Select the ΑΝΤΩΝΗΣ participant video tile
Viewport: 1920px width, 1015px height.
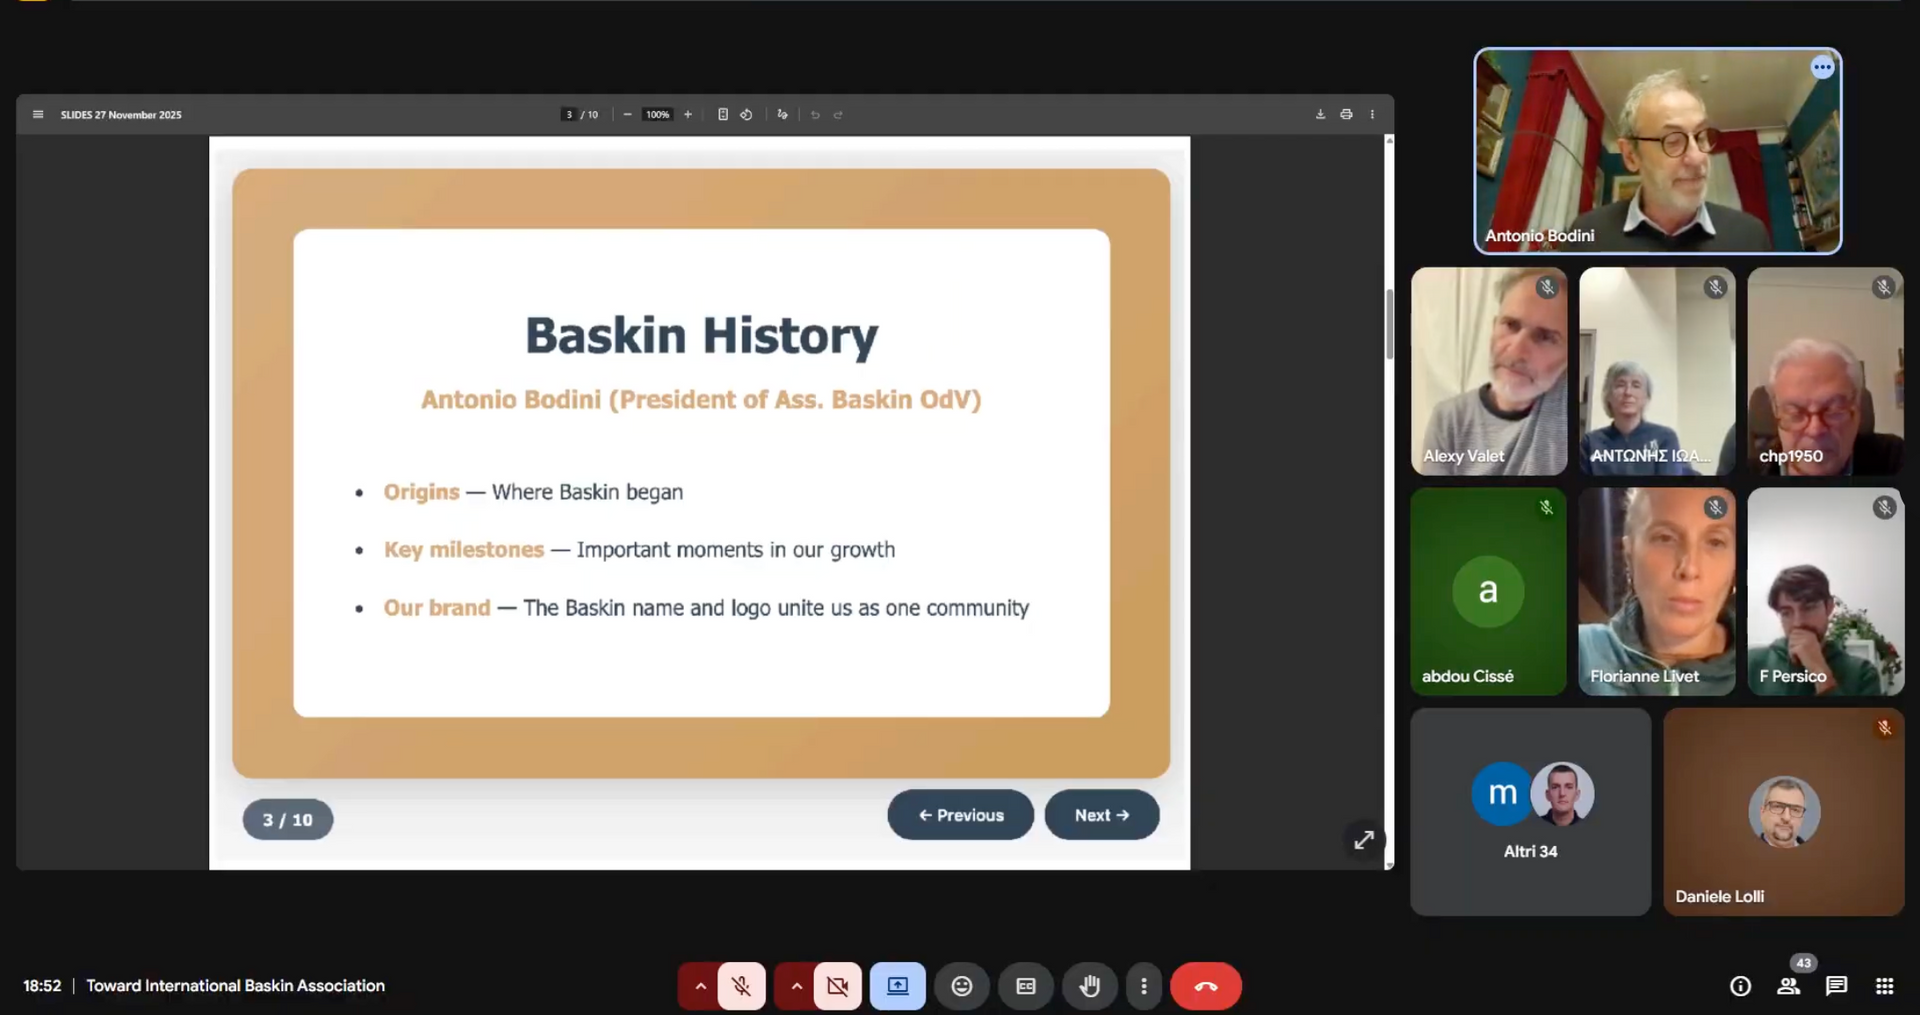coord(1657,371)
